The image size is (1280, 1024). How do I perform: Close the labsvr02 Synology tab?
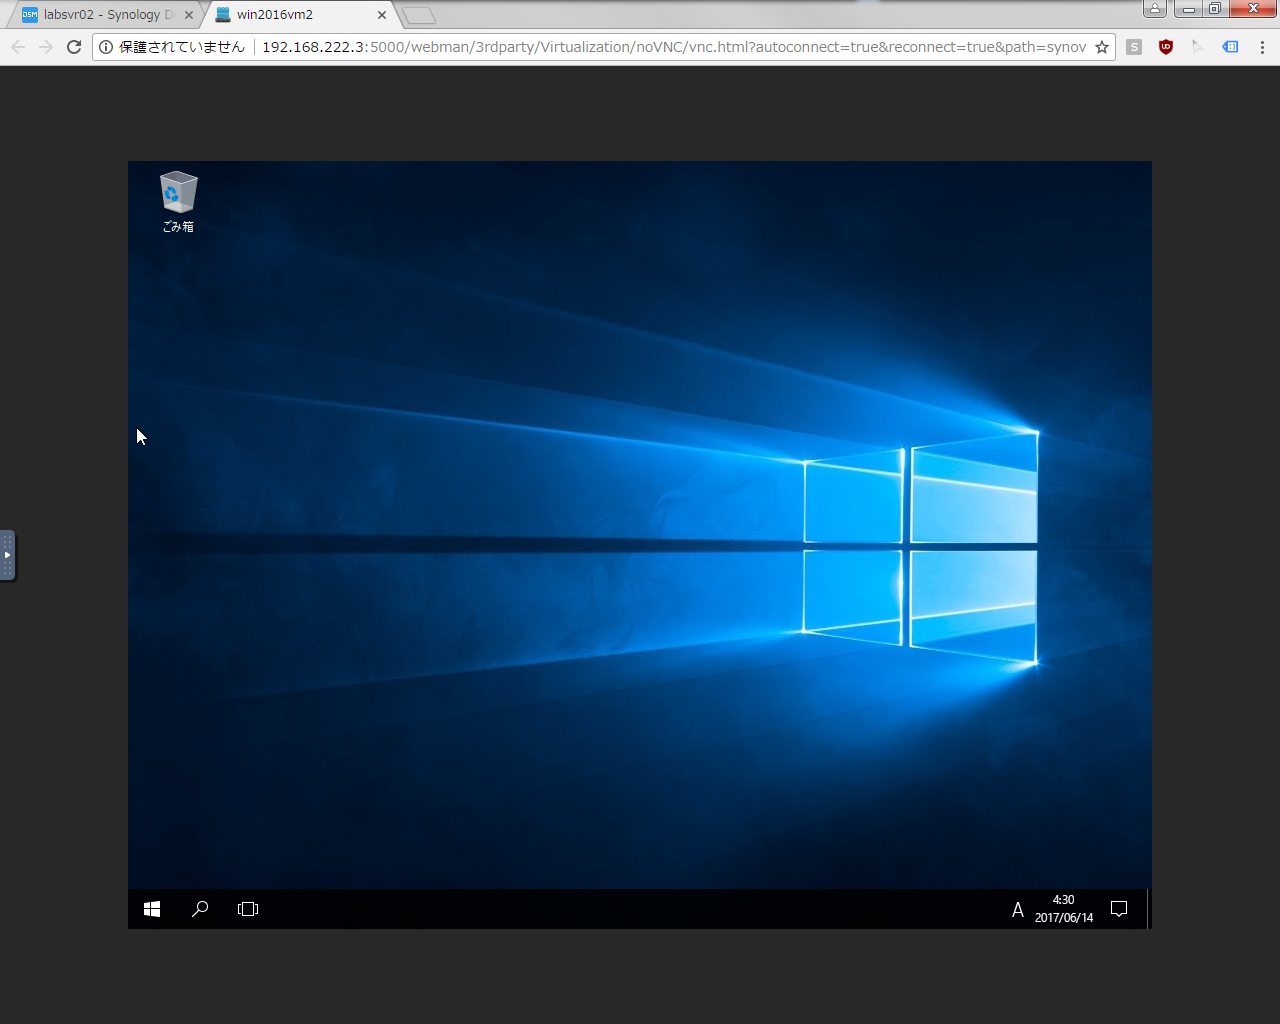[189, 15]
